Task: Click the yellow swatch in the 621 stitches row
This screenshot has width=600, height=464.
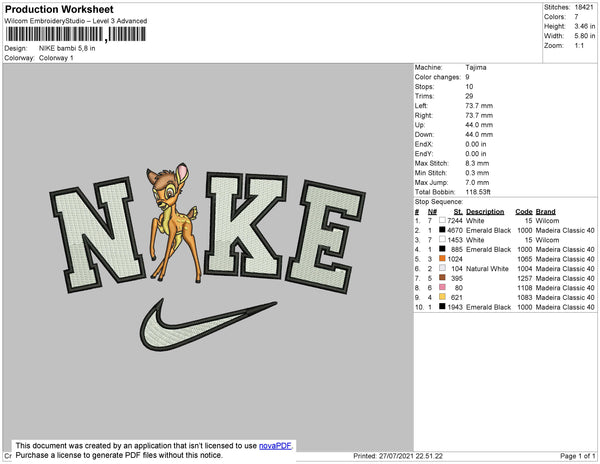Action: 442,297
